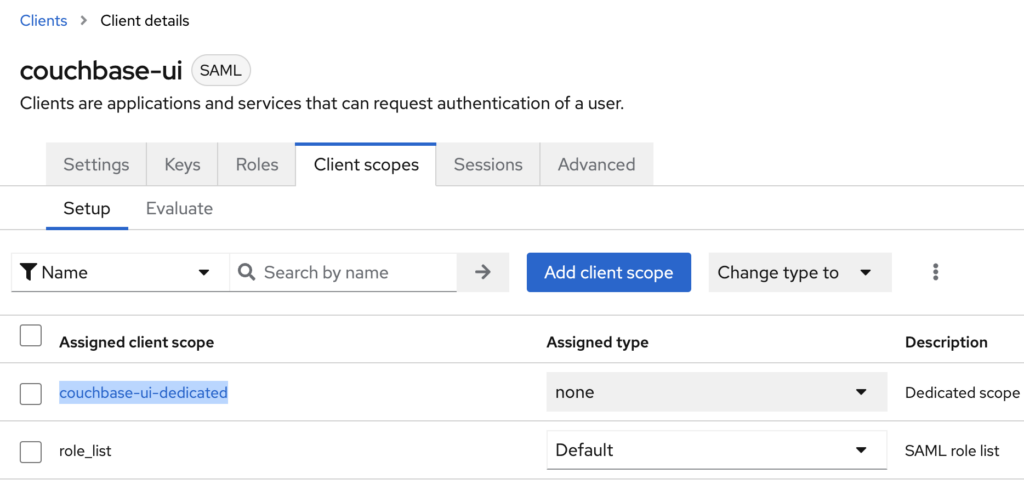Check the couchbase-ui-dedicated row checkbox

point(31,394)
